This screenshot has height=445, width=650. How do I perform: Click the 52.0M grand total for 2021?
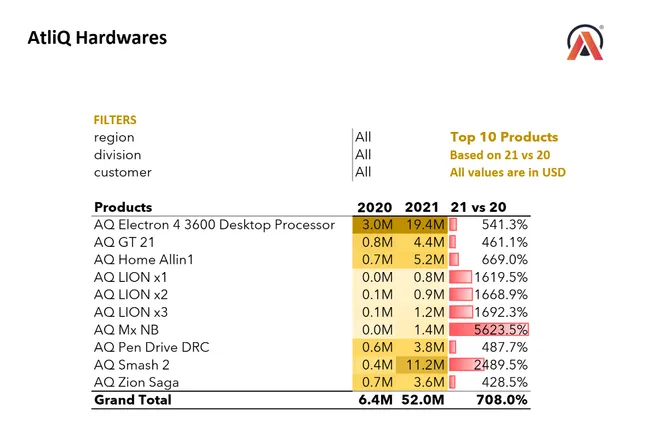[423, 400]
